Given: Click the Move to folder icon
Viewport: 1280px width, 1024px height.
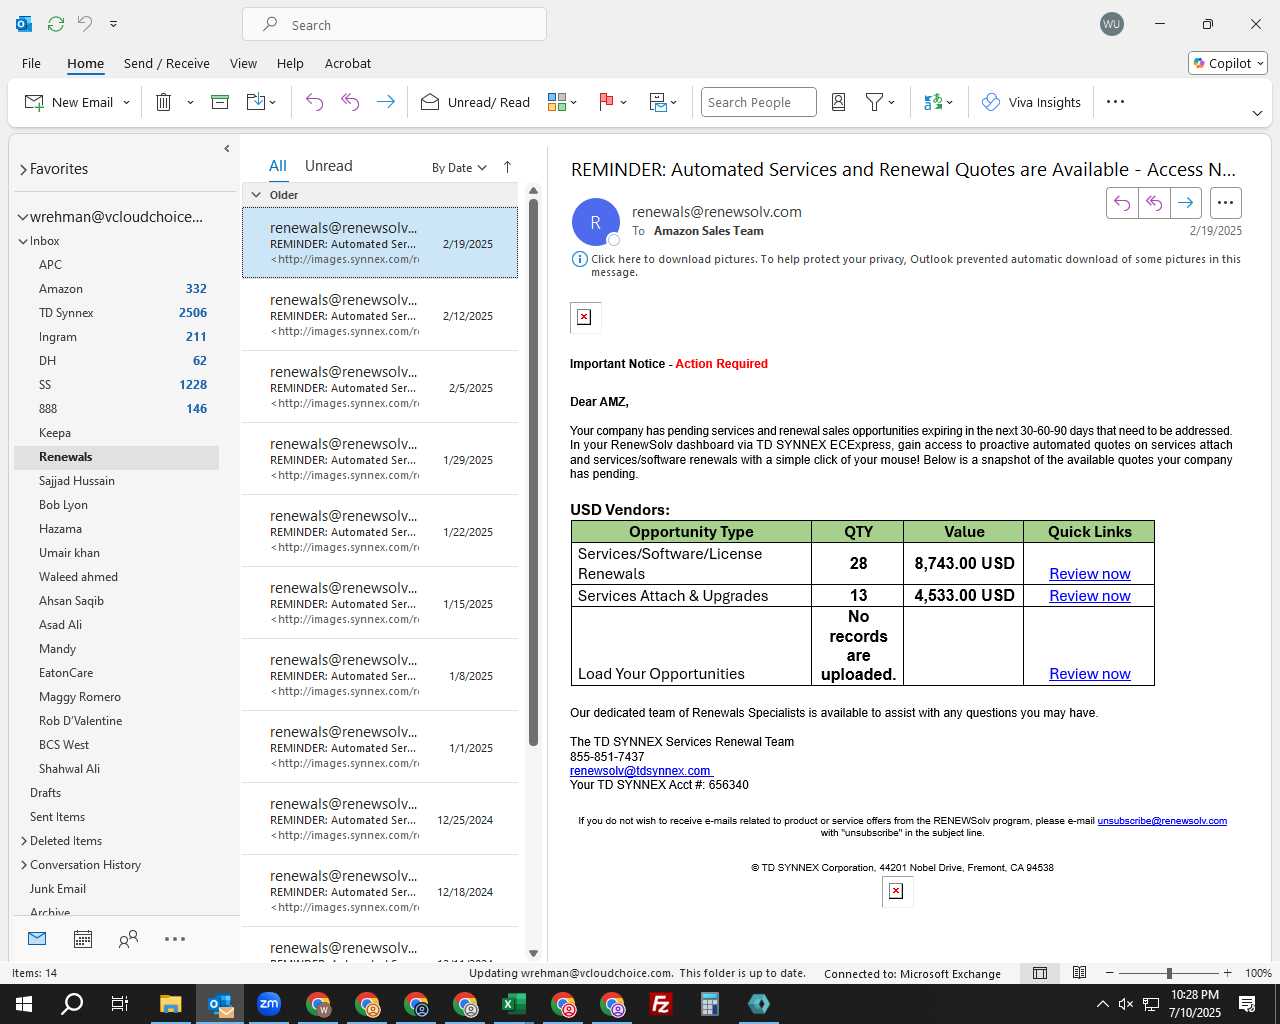Looking at the screenshot, I should pyautogui.click(x=256, y=102).
